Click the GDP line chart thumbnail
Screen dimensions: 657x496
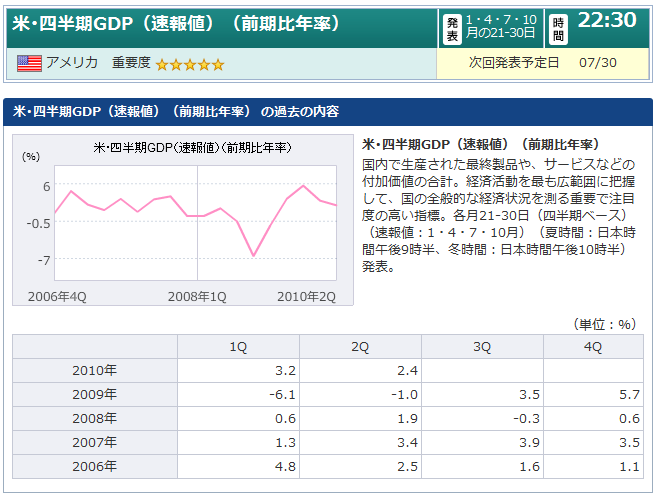[183, 218]
